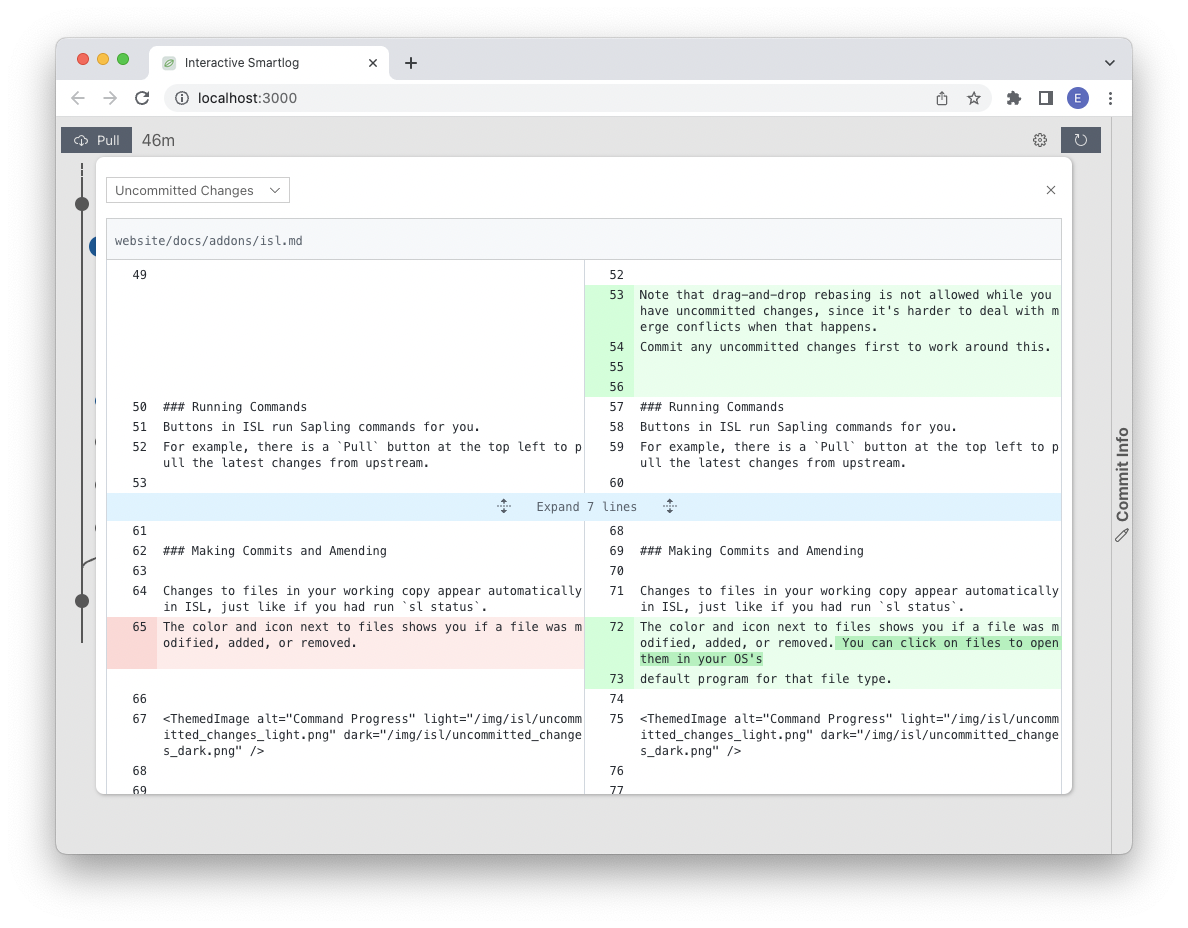Open the profile avatar 'E'

click(1077, 98)
